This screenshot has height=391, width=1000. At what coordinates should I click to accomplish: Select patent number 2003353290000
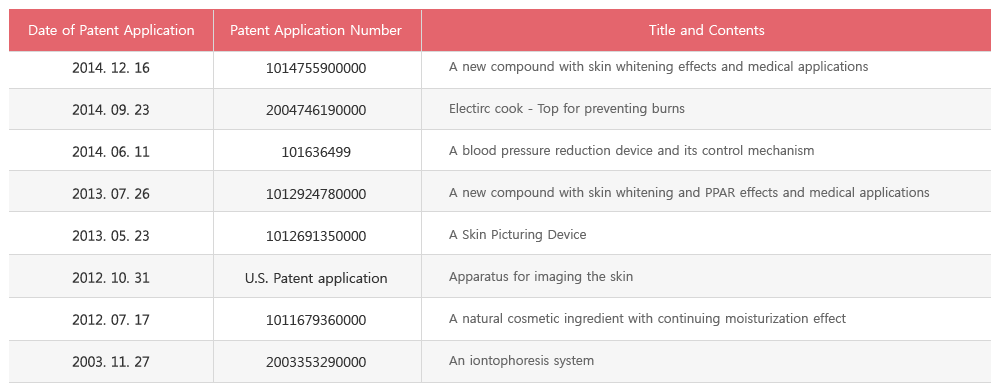(316, 362)
